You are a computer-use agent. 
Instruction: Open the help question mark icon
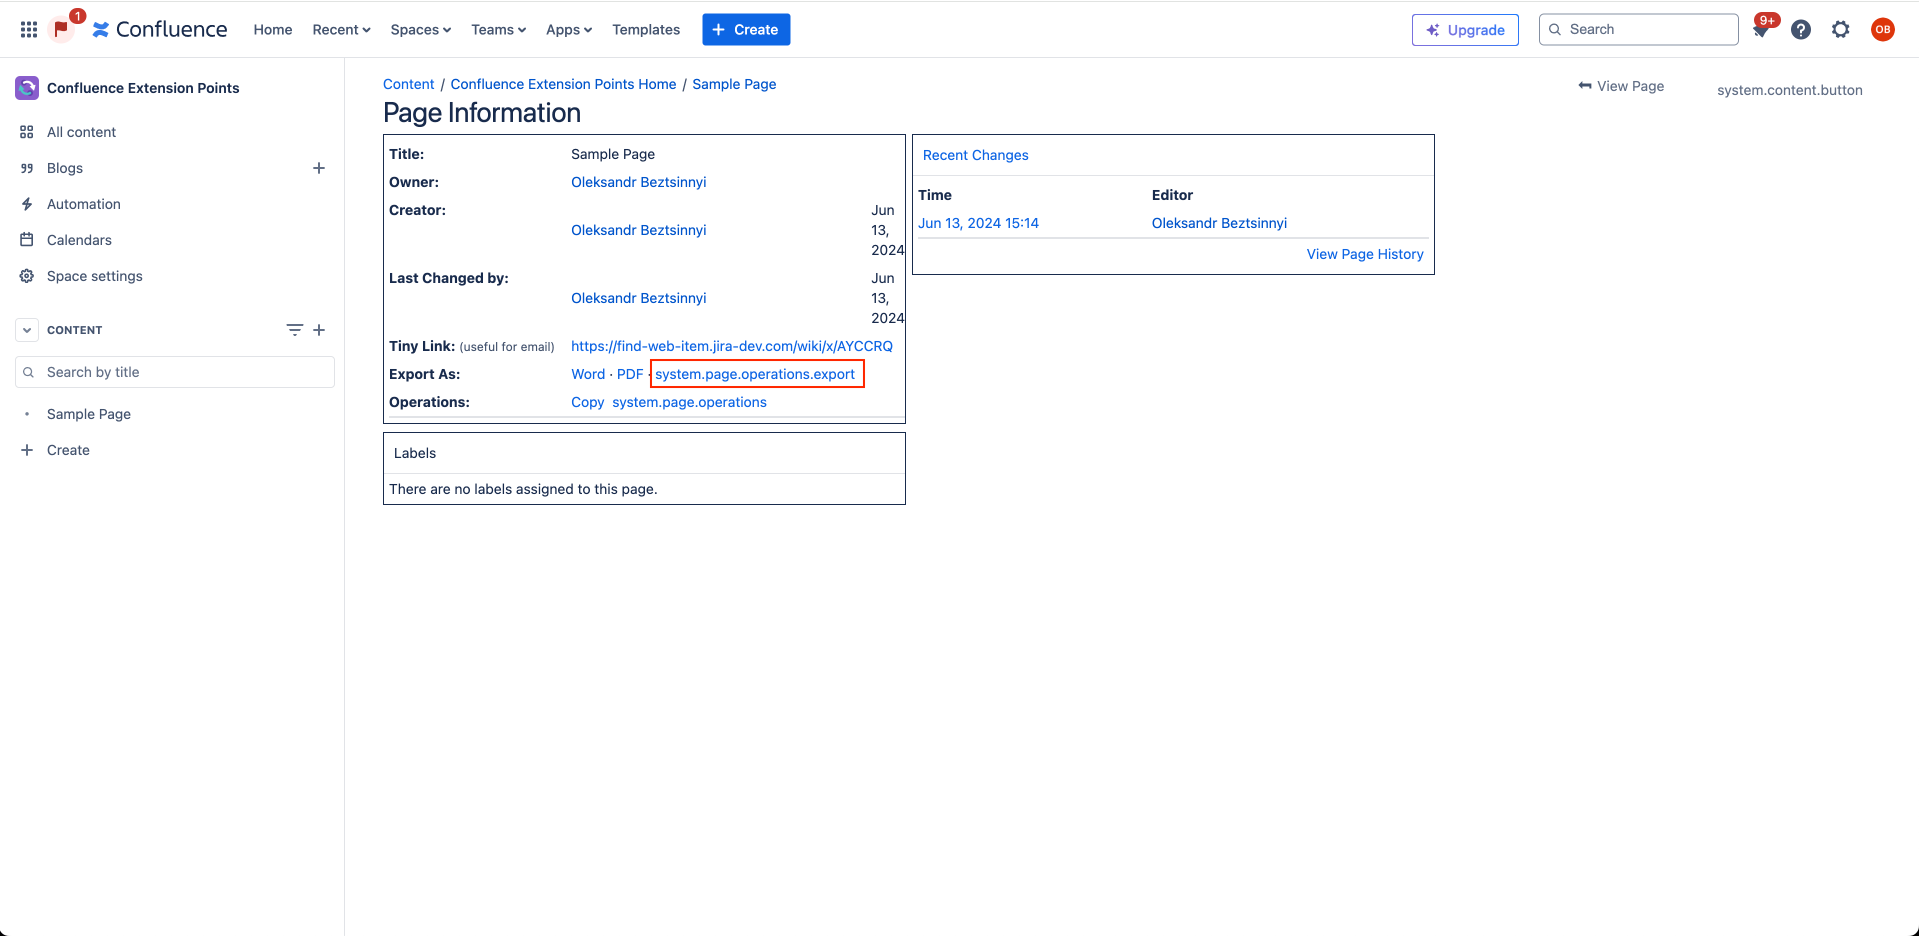pos(1801,30)
